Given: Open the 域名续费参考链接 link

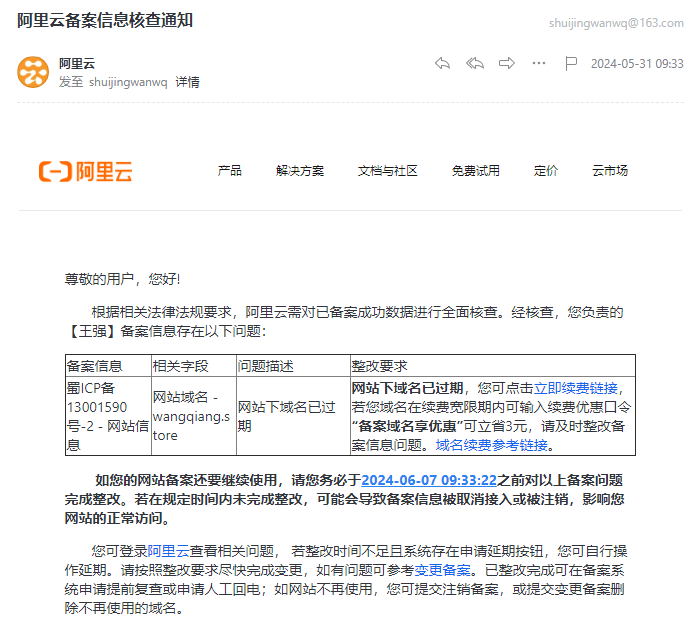Looking at the screenshot, I should 491,445.
